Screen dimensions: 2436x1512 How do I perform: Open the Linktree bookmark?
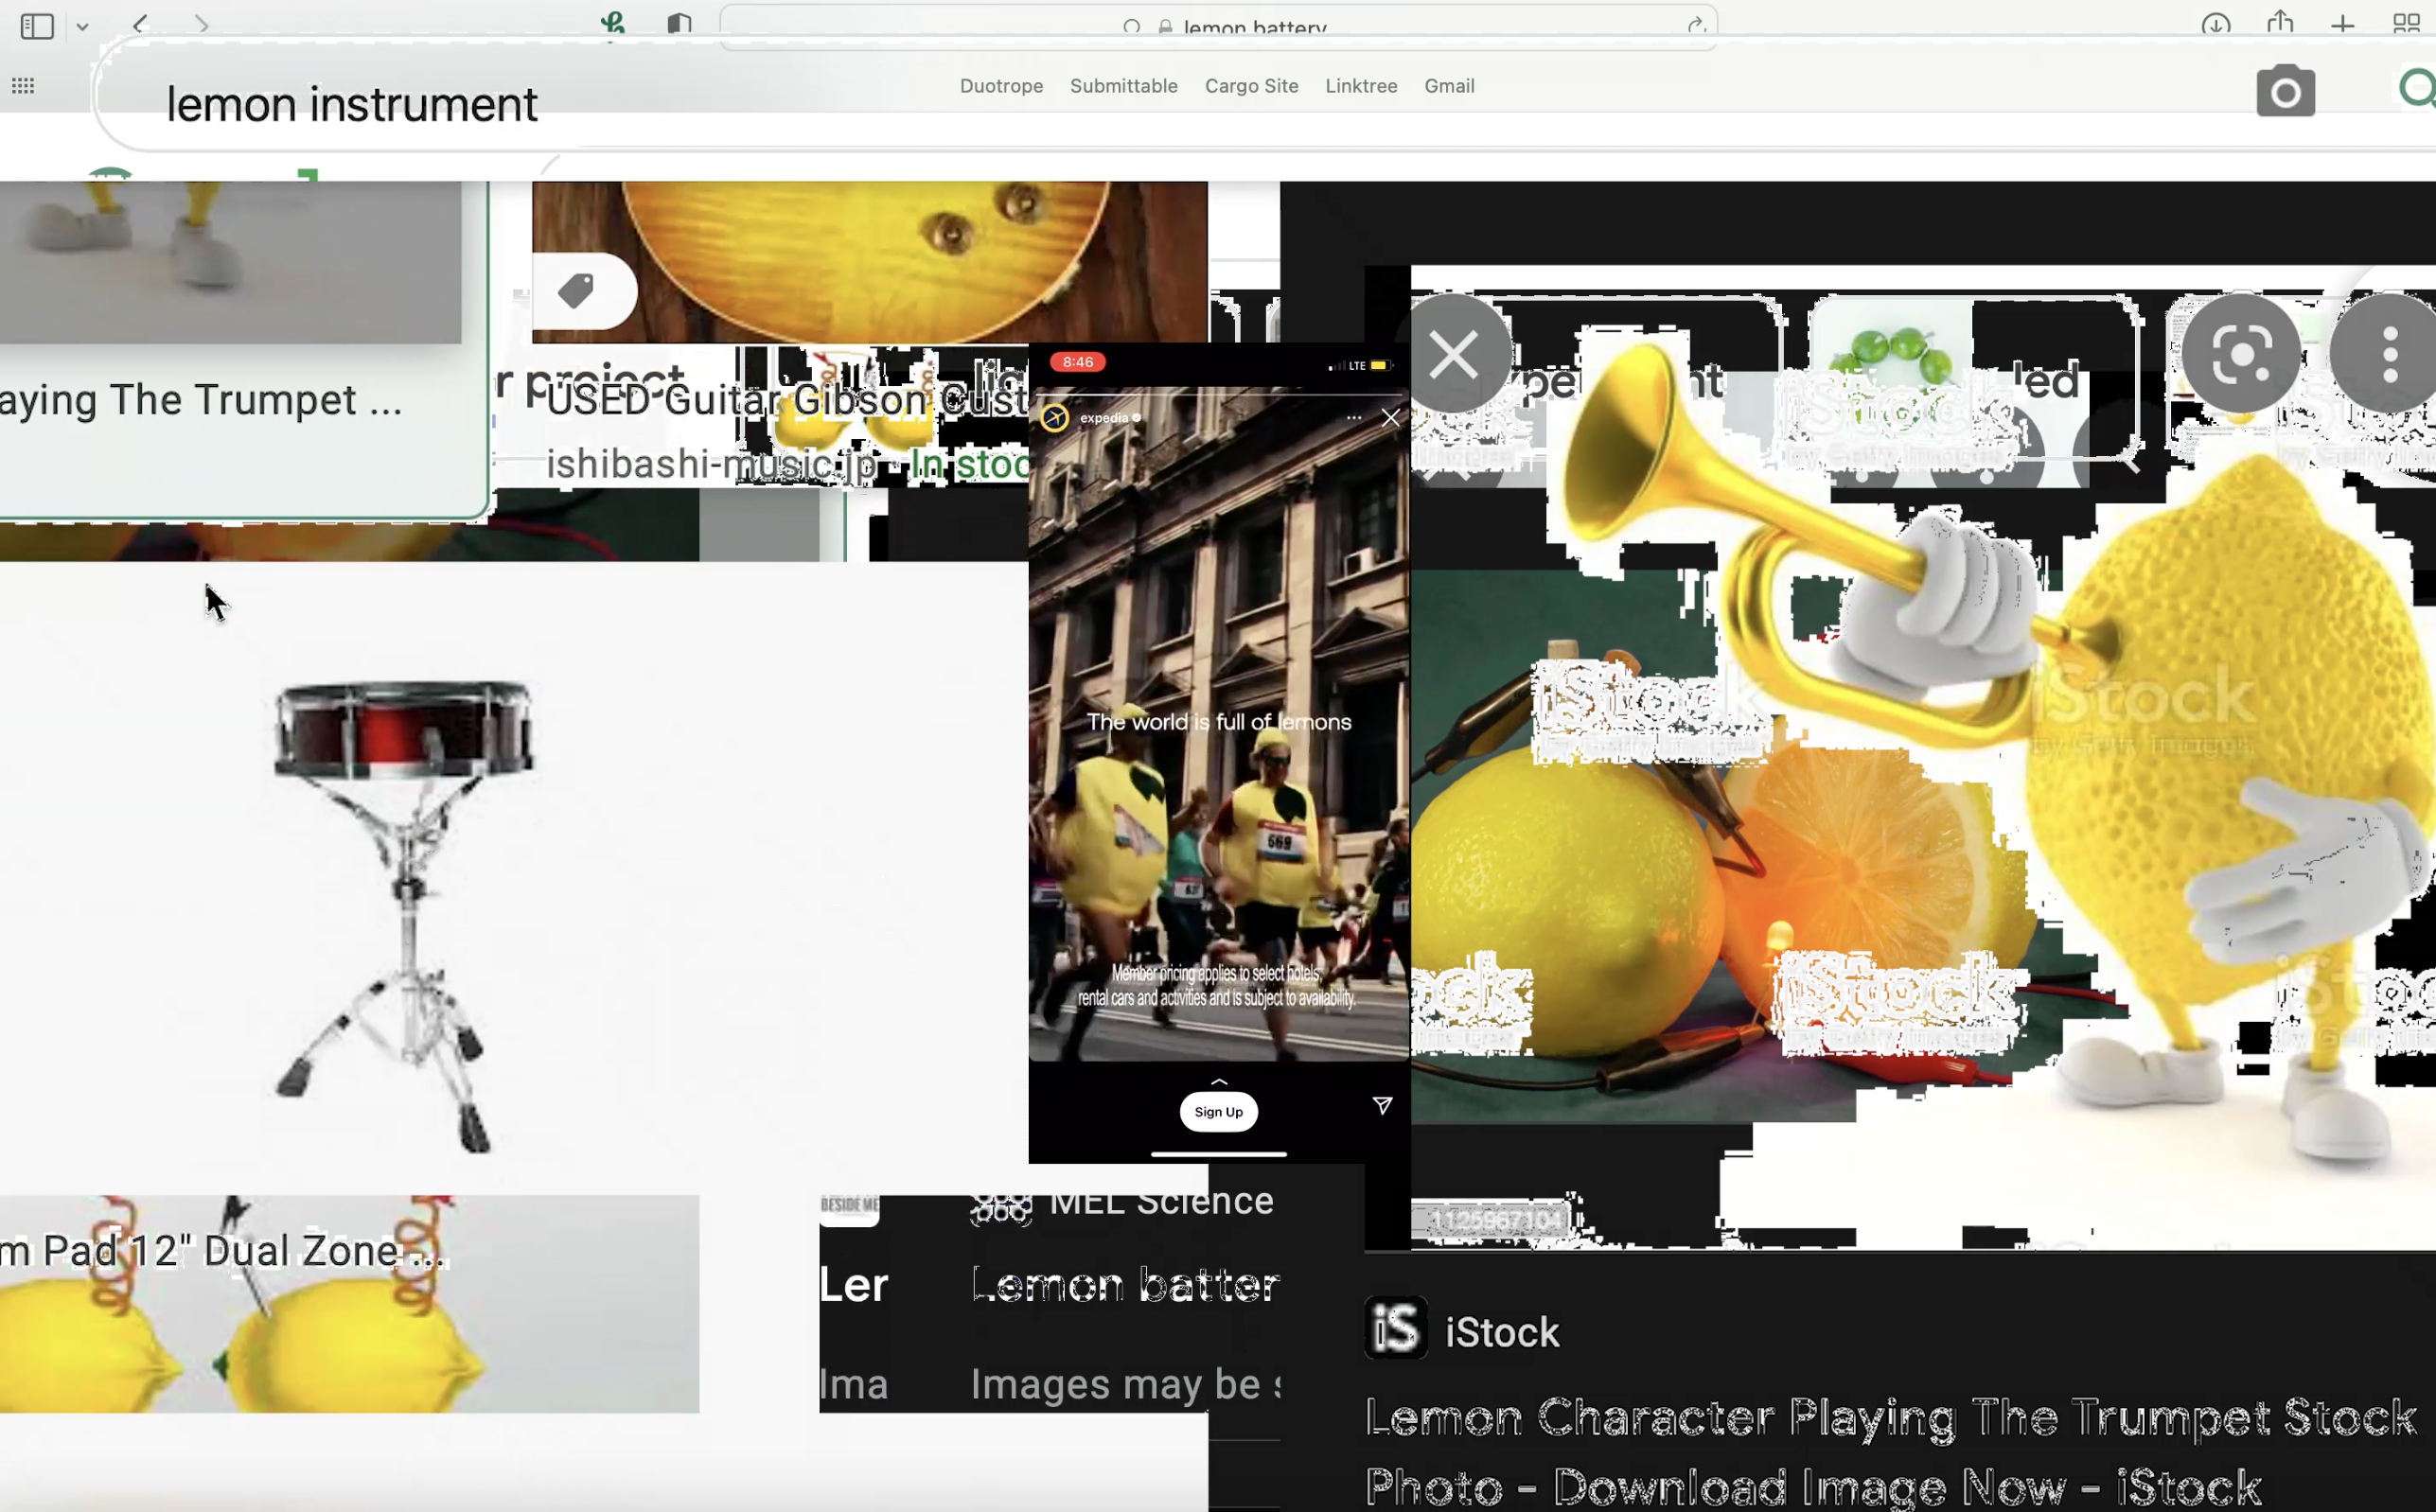tap(1361, 86)
